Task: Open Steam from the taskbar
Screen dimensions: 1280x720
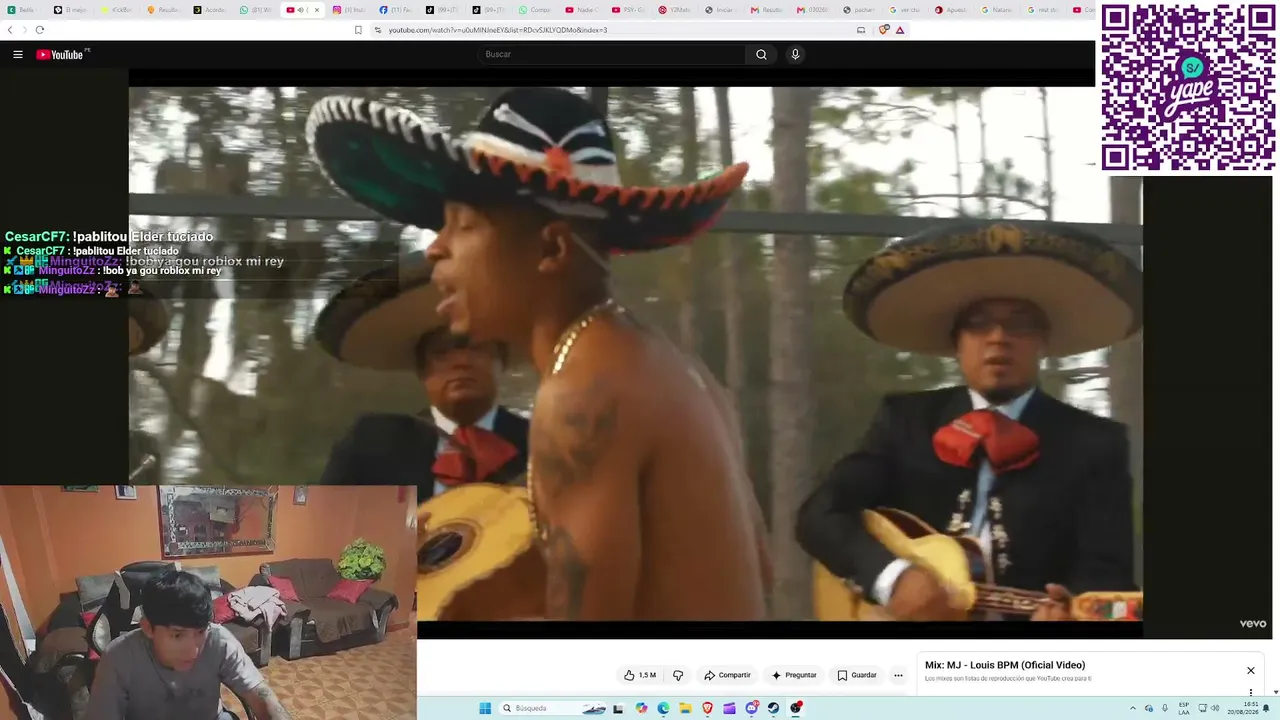Action: [774, 708]
